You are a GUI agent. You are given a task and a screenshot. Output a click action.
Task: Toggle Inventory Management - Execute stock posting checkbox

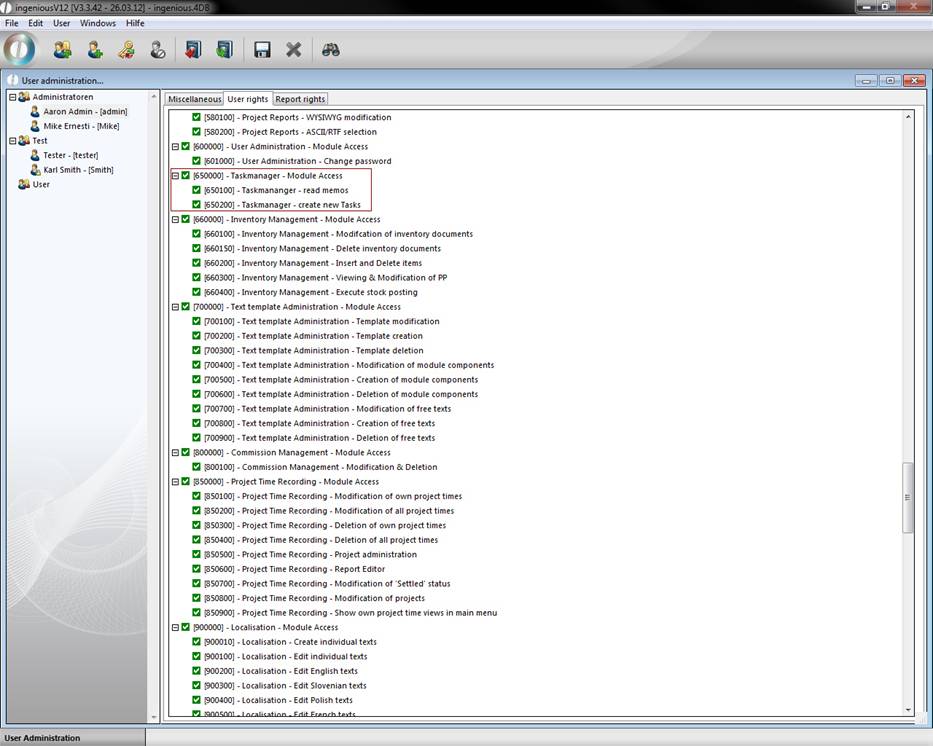pyautogui.click(x=197, y=292)
